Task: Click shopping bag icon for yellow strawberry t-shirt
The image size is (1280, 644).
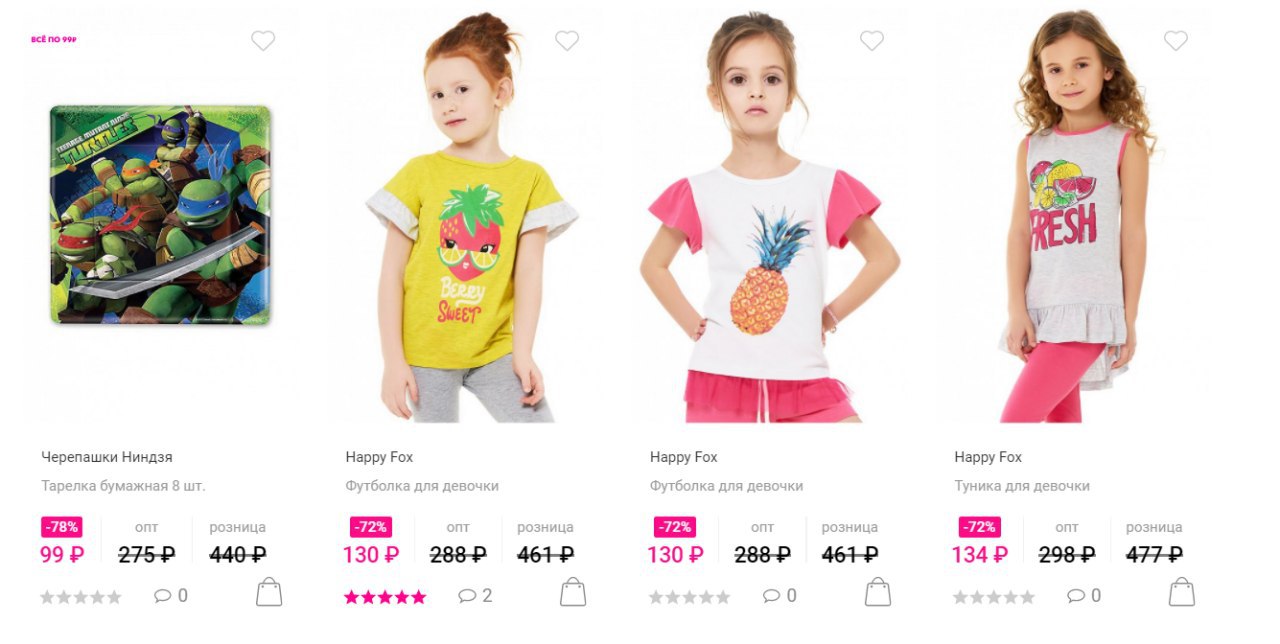Action: point(573,592)
